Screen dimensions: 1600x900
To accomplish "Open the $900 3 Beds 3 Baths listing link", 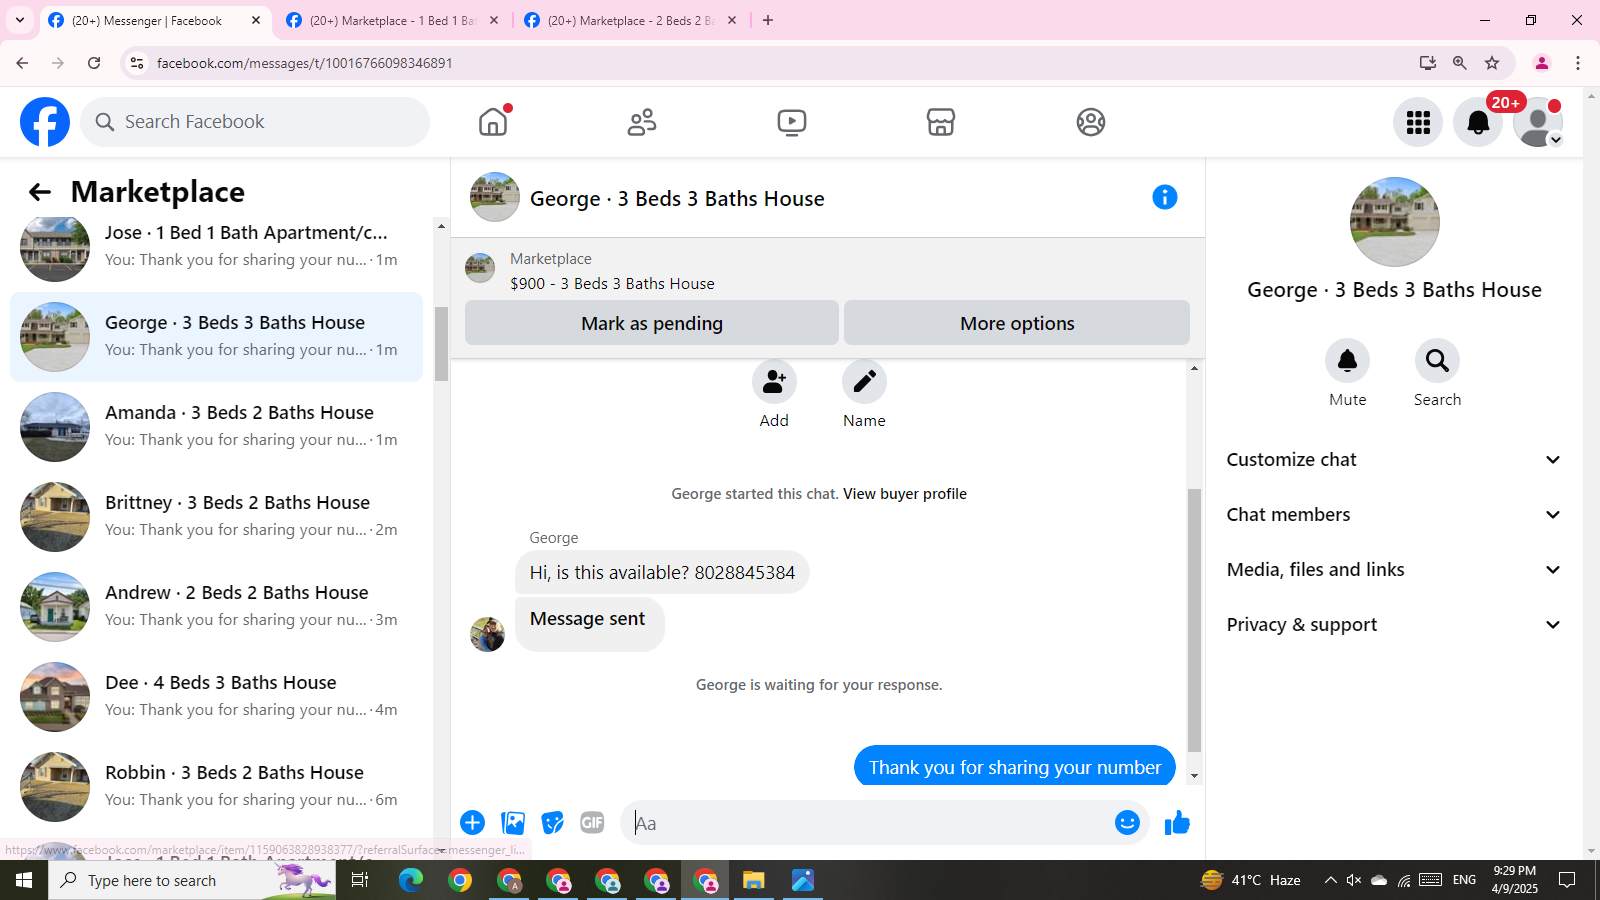I will [x=612, y=284].
